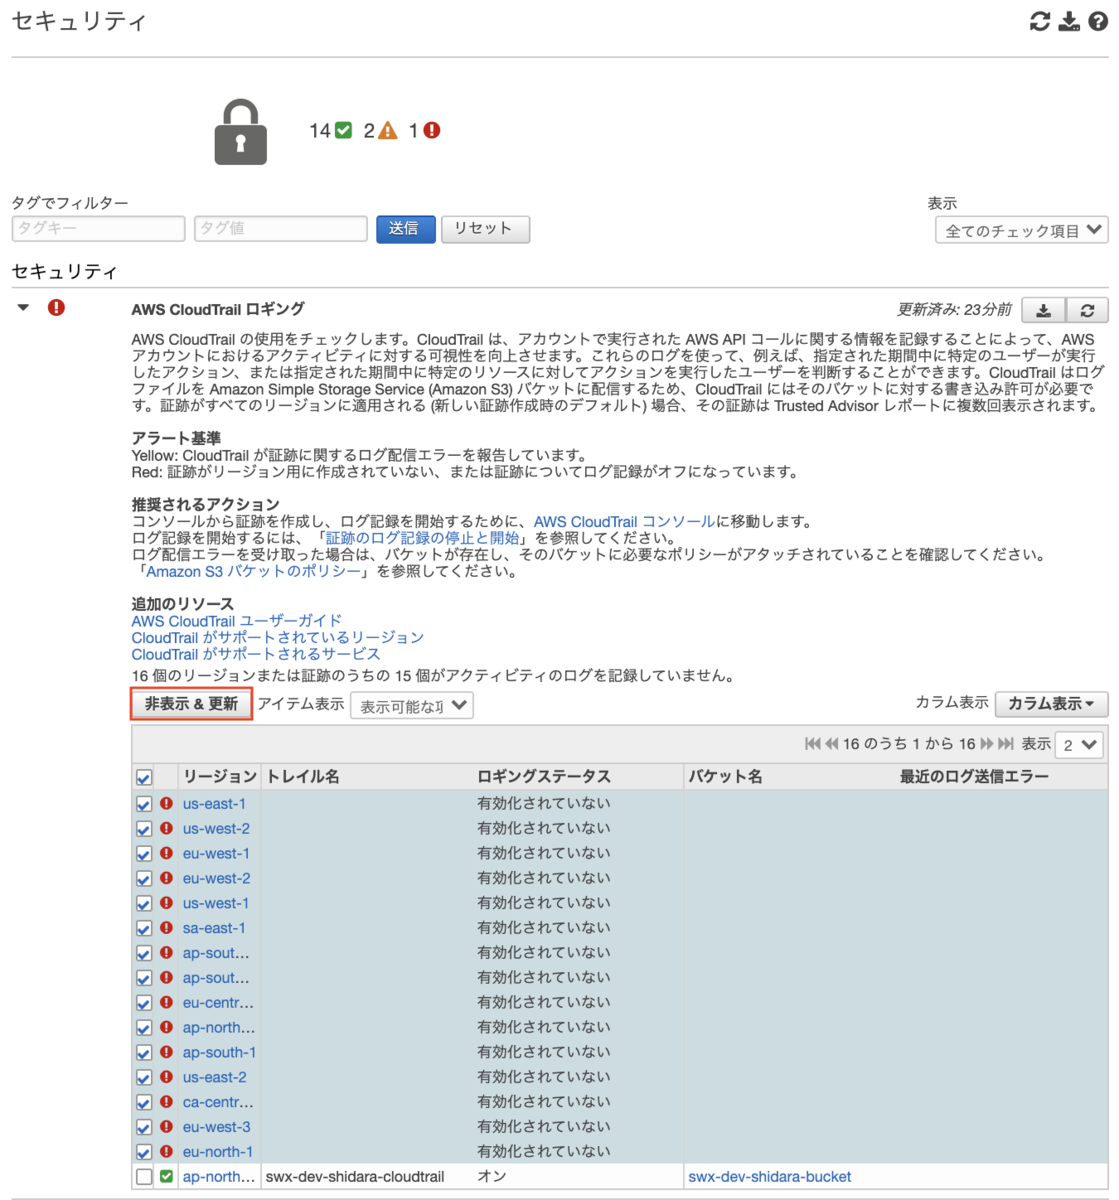Go to the previous results page

[x=832, y=744]
